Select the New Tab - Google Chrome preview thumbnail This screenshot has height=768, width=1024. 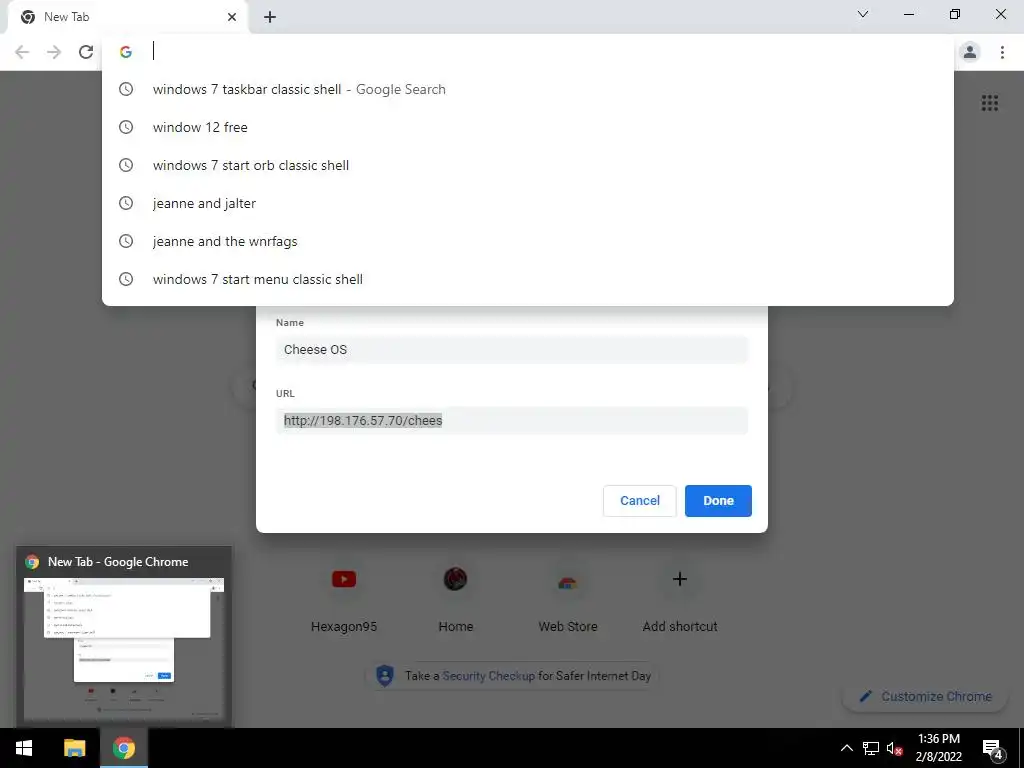click(x=124, y=650)
